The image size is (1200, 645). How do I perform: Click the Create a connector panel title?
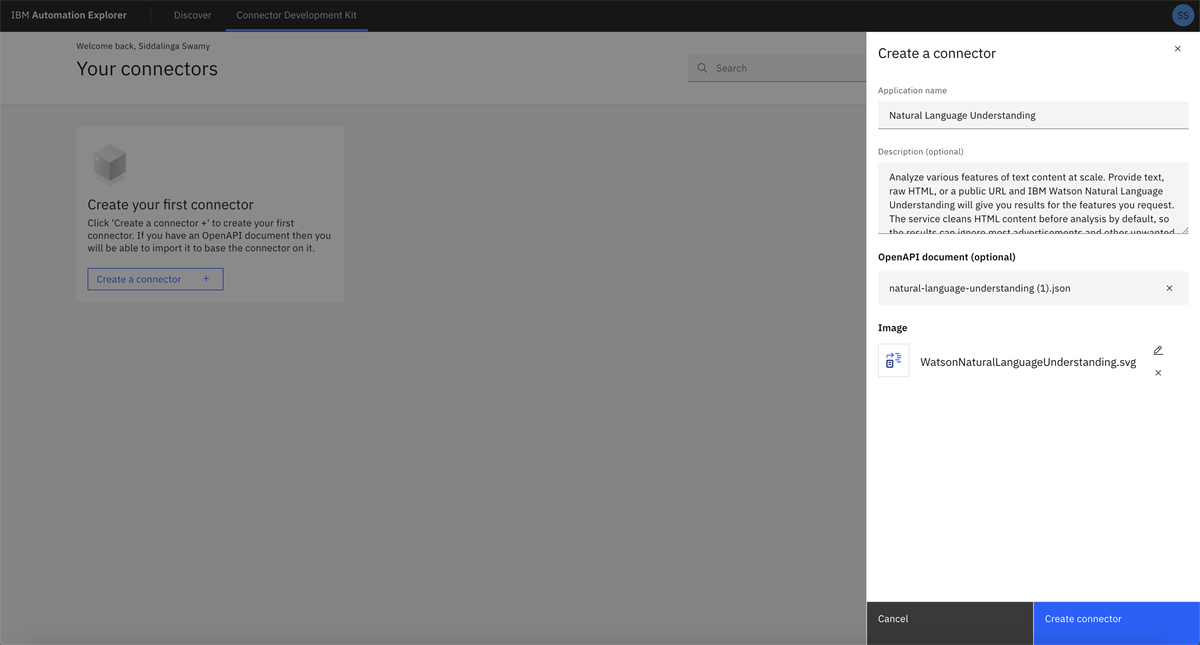937,53
